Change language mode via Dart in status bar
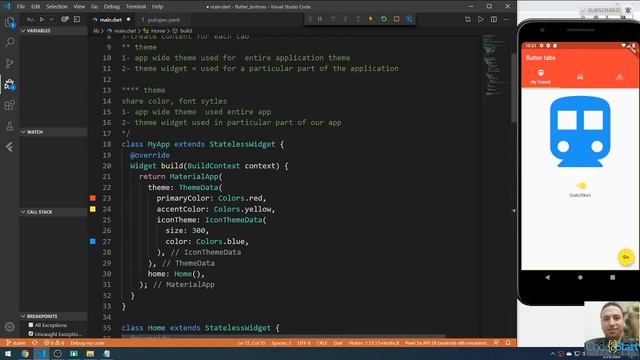Screen dimensions: 640x360 pyautogui.click(x=338, y=343)
